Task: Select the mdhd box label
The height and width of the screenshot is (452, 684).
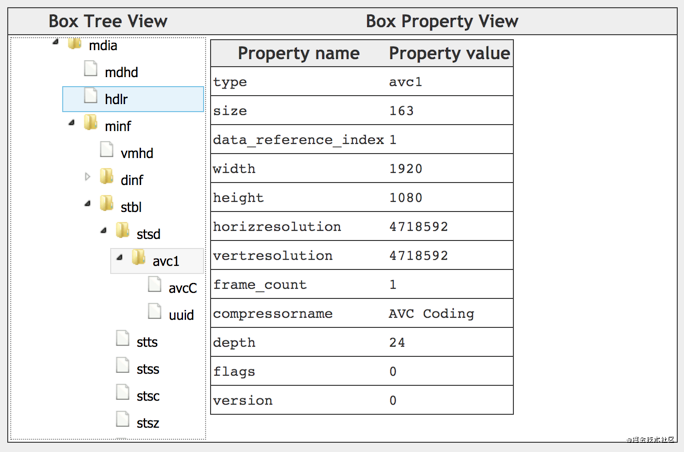Action: point(121,72)
